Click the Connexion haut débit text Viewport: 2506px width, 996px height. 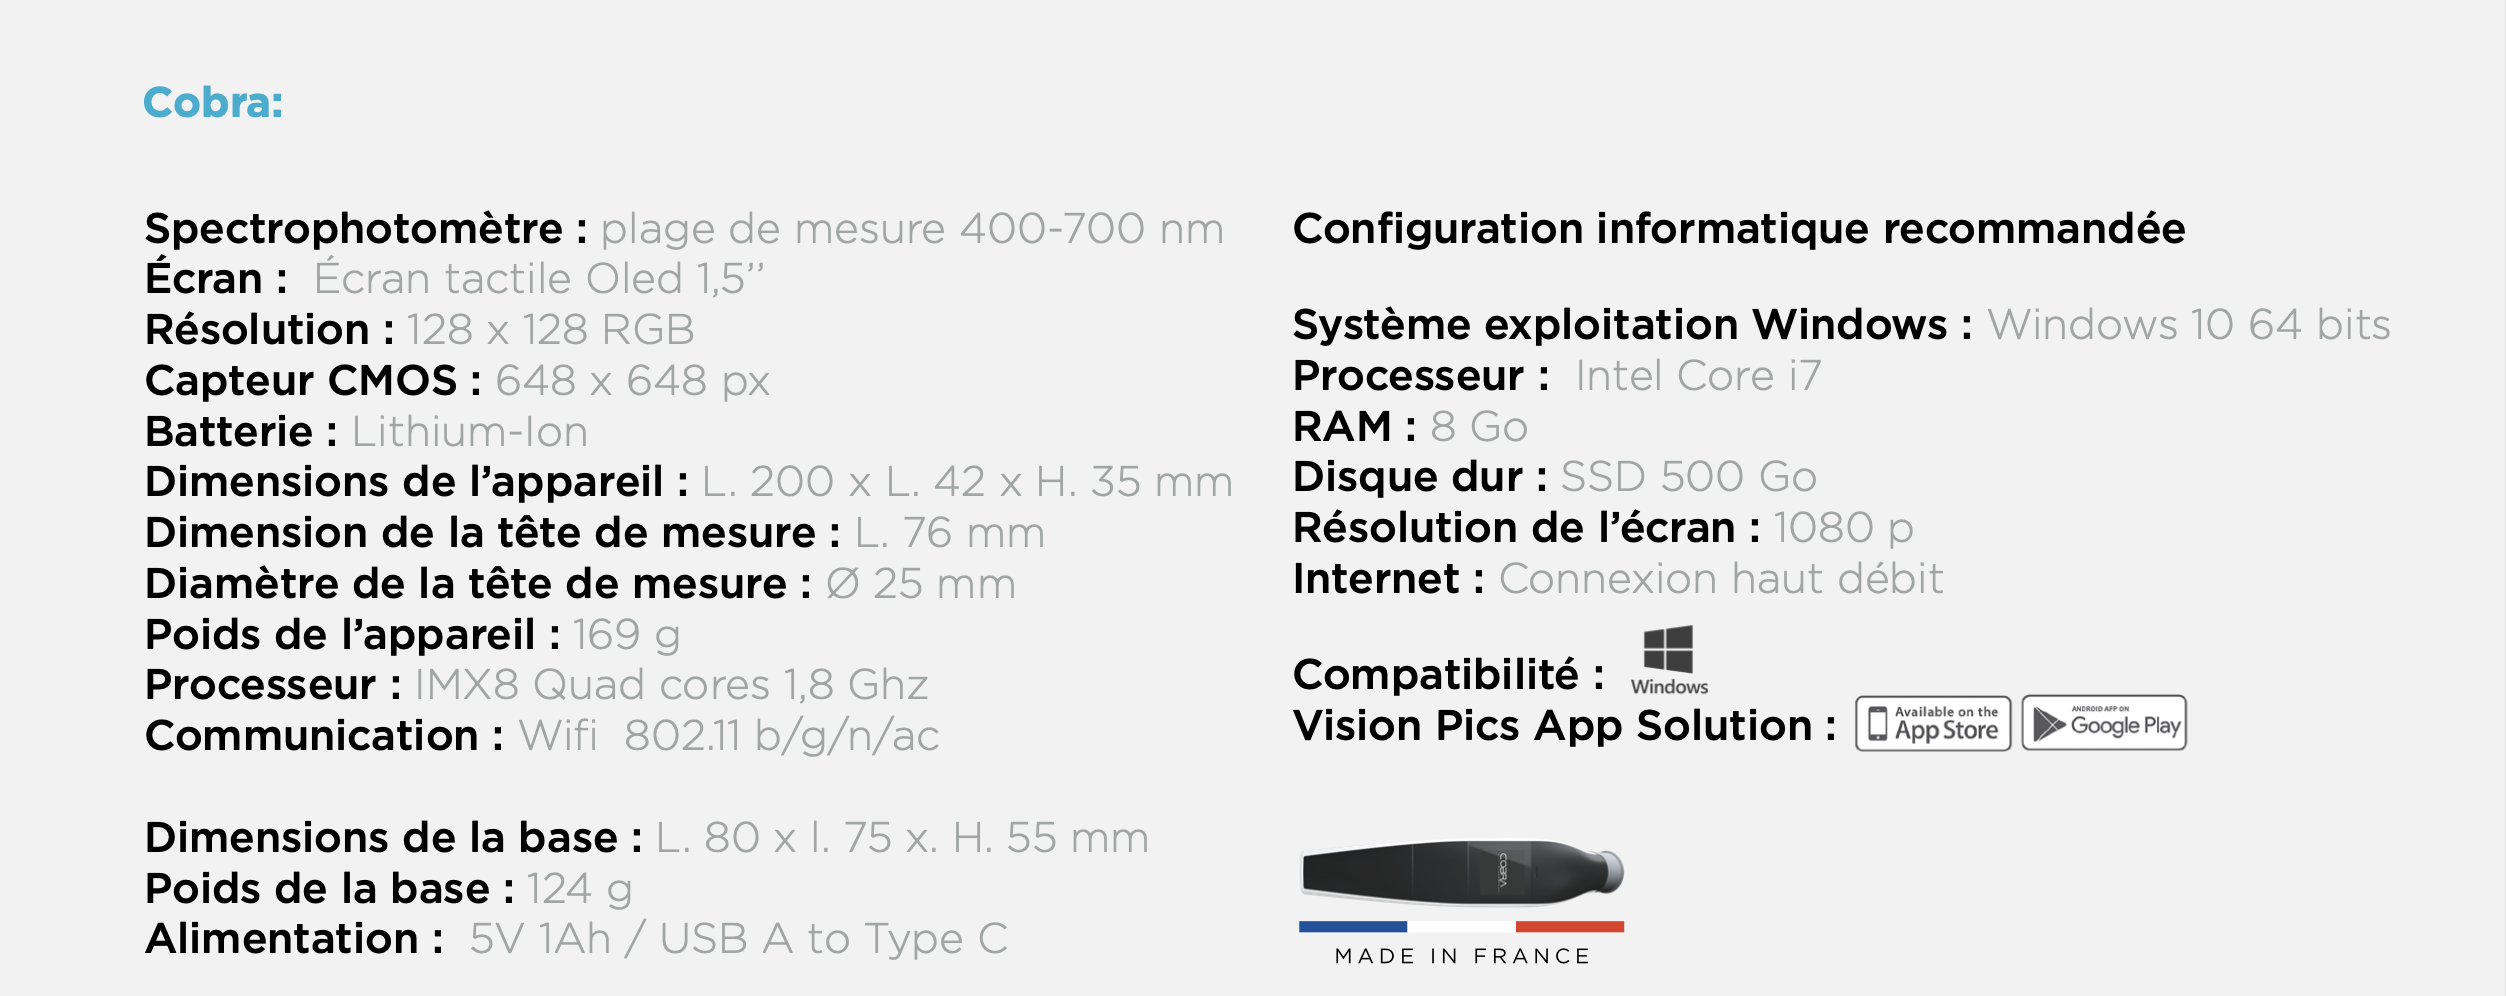(1720, 579)
